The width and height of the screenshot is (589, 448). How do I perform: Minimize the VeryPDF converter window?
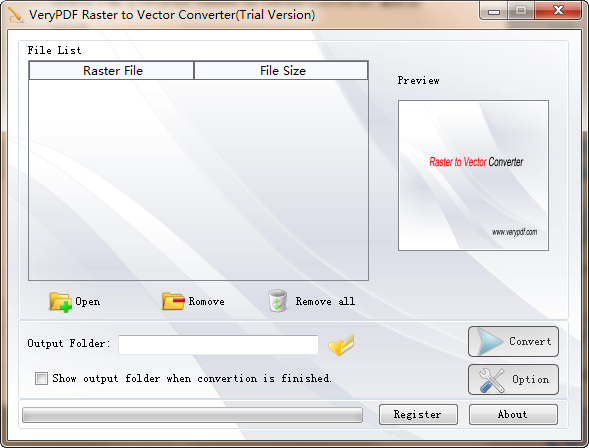tap(494, 11)
